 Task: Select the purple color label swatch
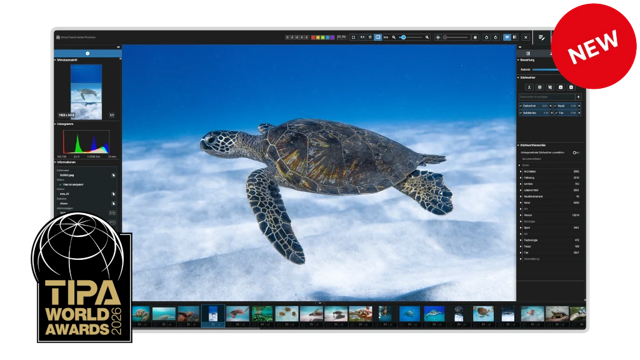tap(333, 38)
